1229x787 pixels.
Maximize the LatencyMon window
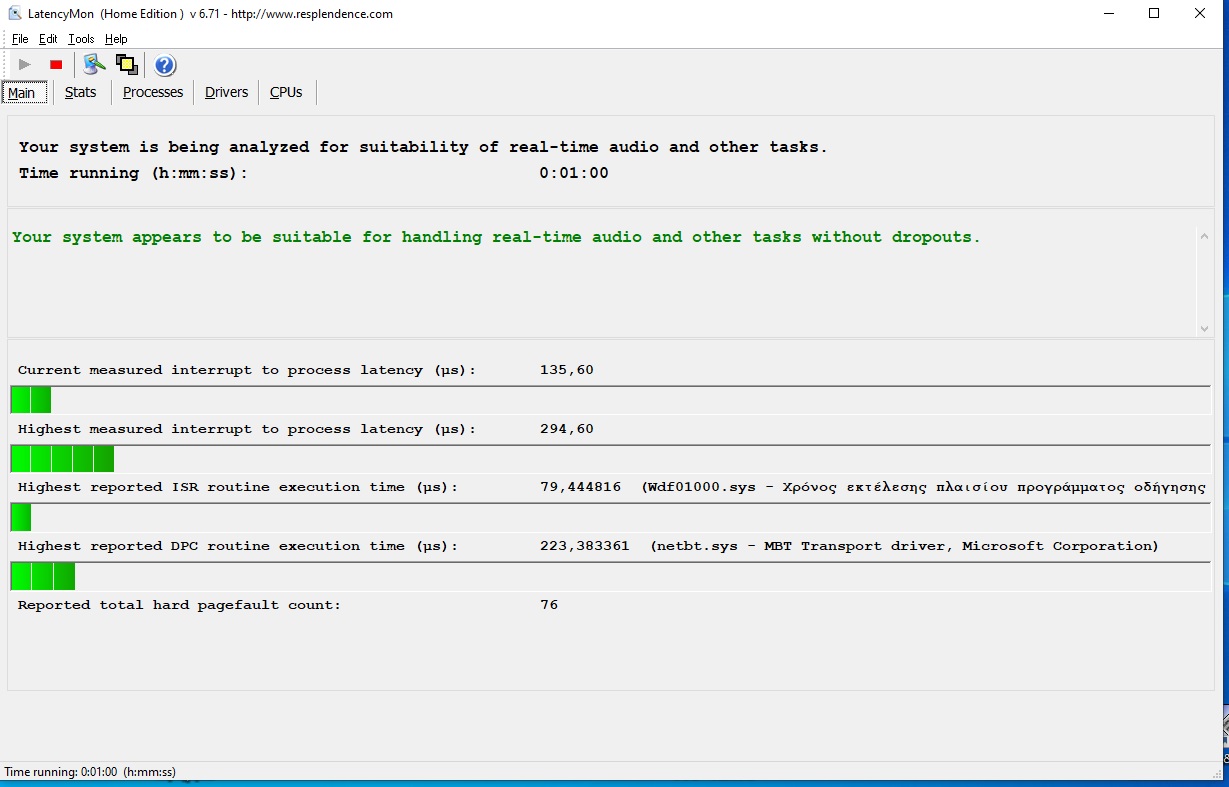[1154, 14]
